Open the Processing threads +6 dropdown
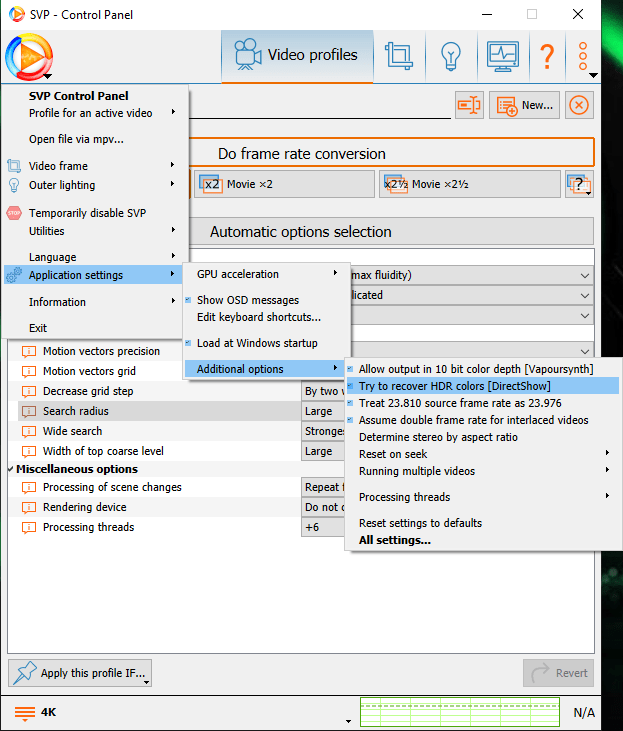 point(323,527)
